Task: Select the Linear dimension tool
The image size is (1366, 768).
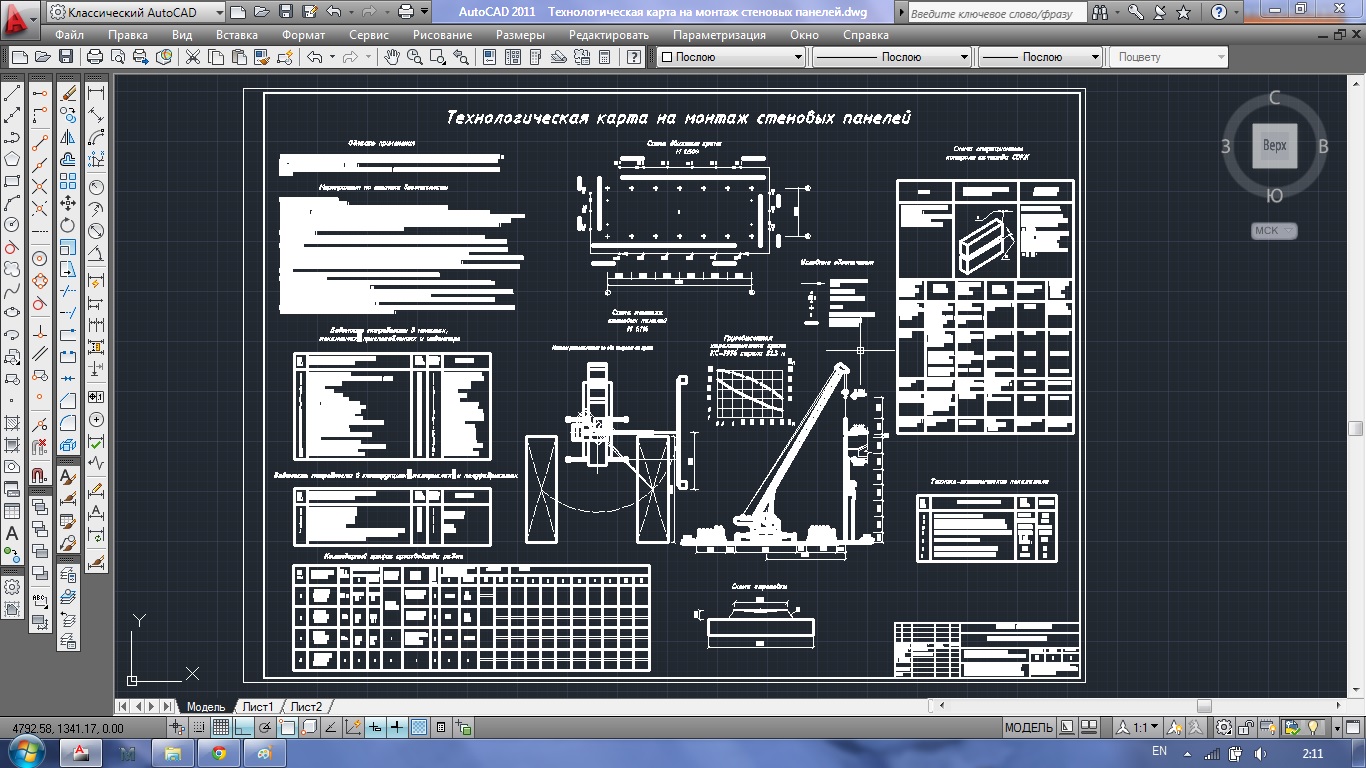Action: point(96,93)
